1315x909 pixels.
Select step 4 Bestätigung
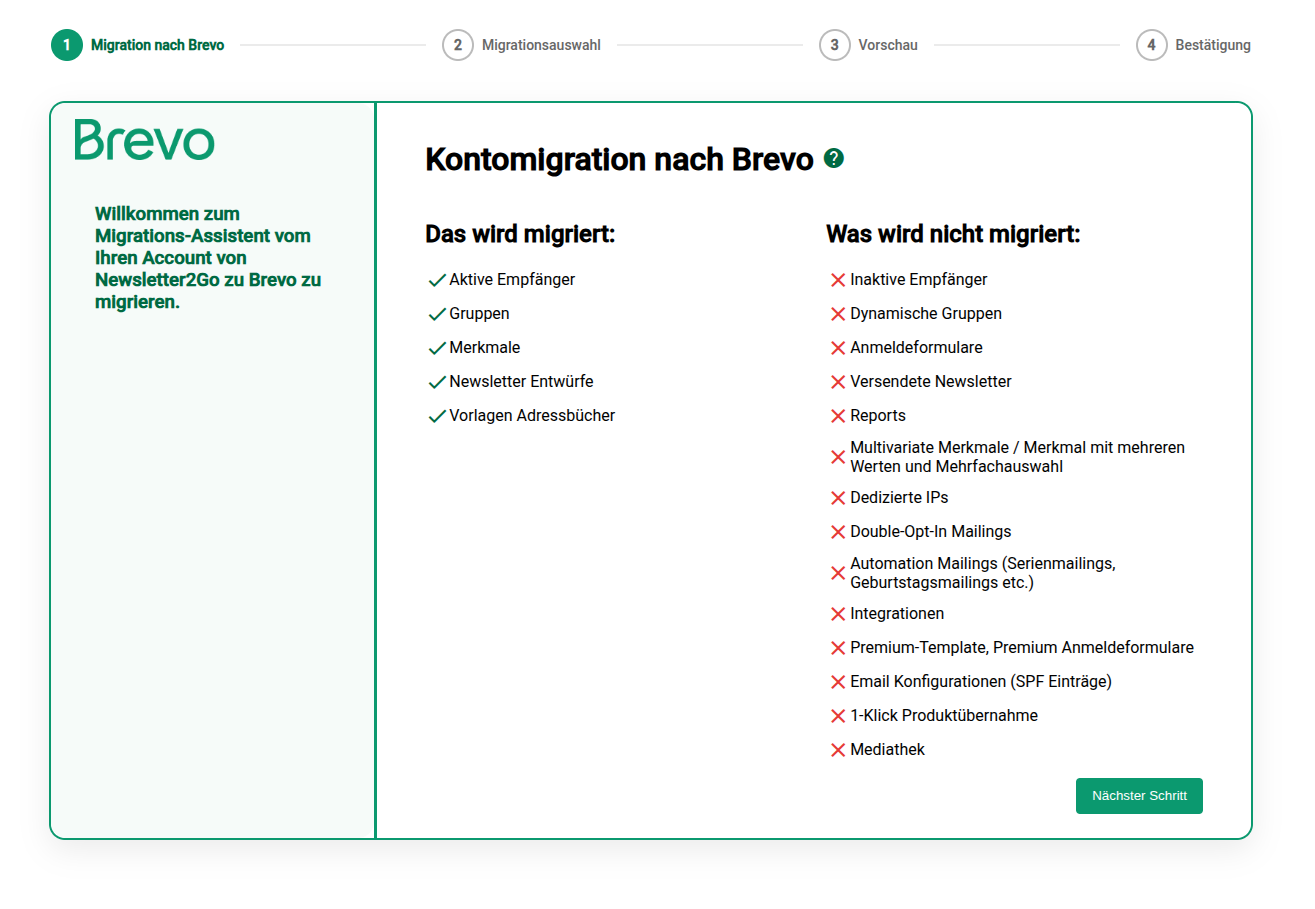1194,45
